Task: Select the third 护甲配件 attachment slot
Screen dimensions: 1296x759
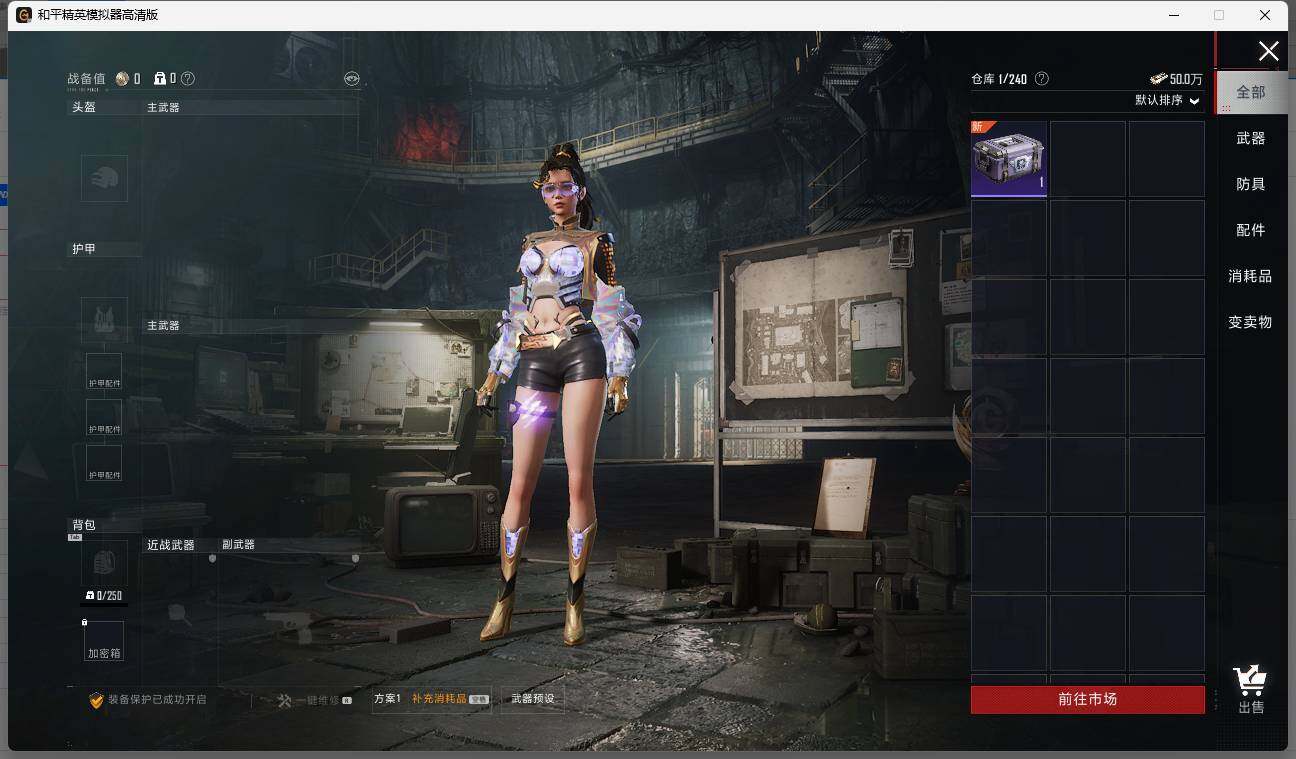Action: pos(104,463)
